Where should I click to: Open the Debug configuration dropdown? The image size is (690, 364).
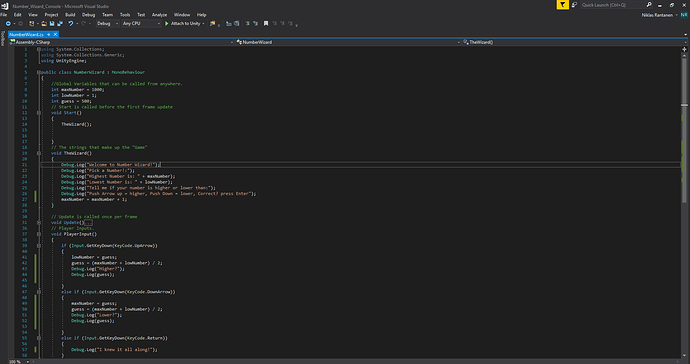point(107,23)
